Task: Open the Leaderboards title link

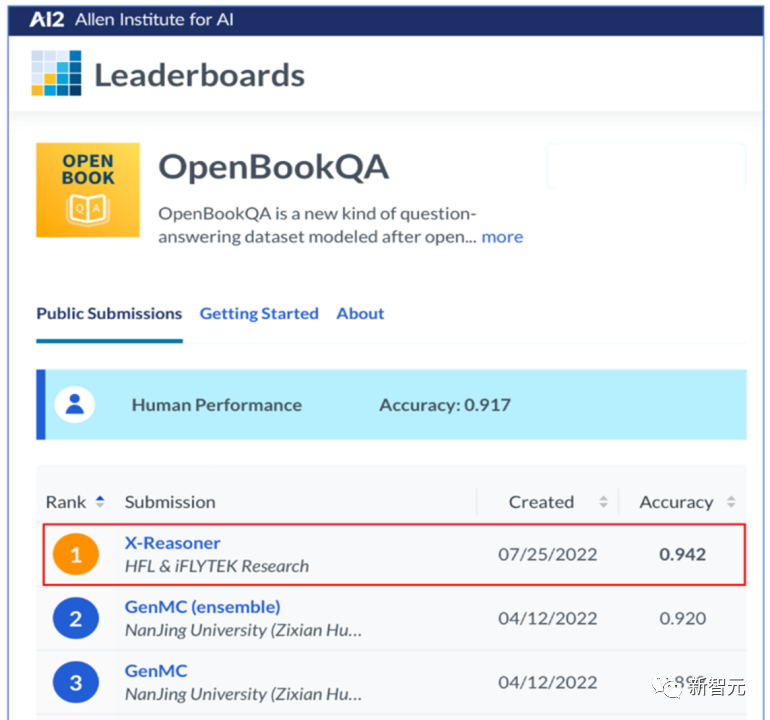Action: [199, 75]
